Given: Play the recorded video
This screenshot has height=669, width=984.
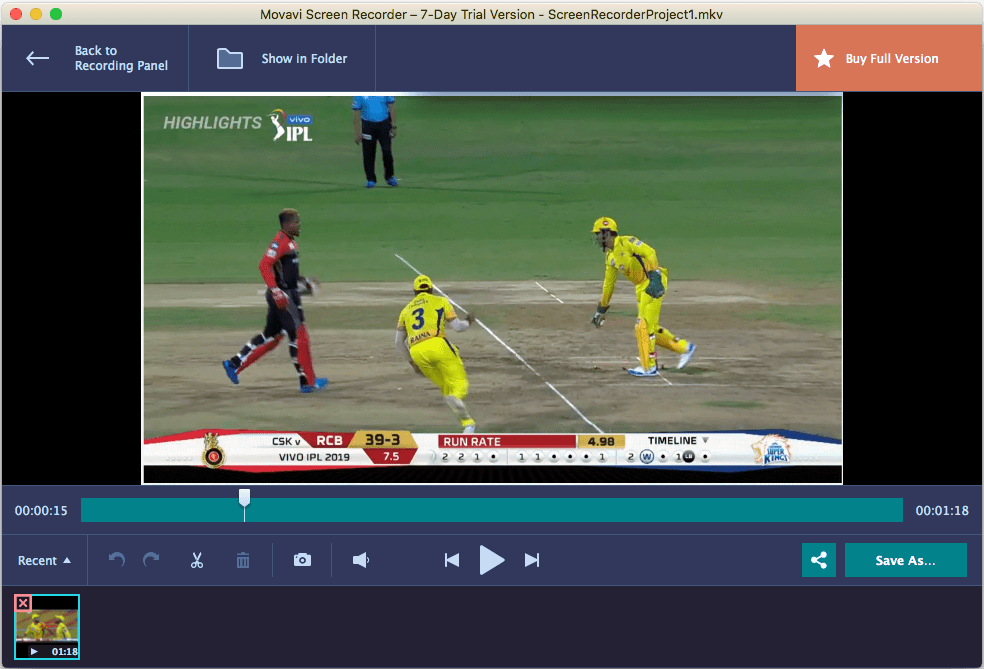Looking at the screenshot, I should pos(492,560).
